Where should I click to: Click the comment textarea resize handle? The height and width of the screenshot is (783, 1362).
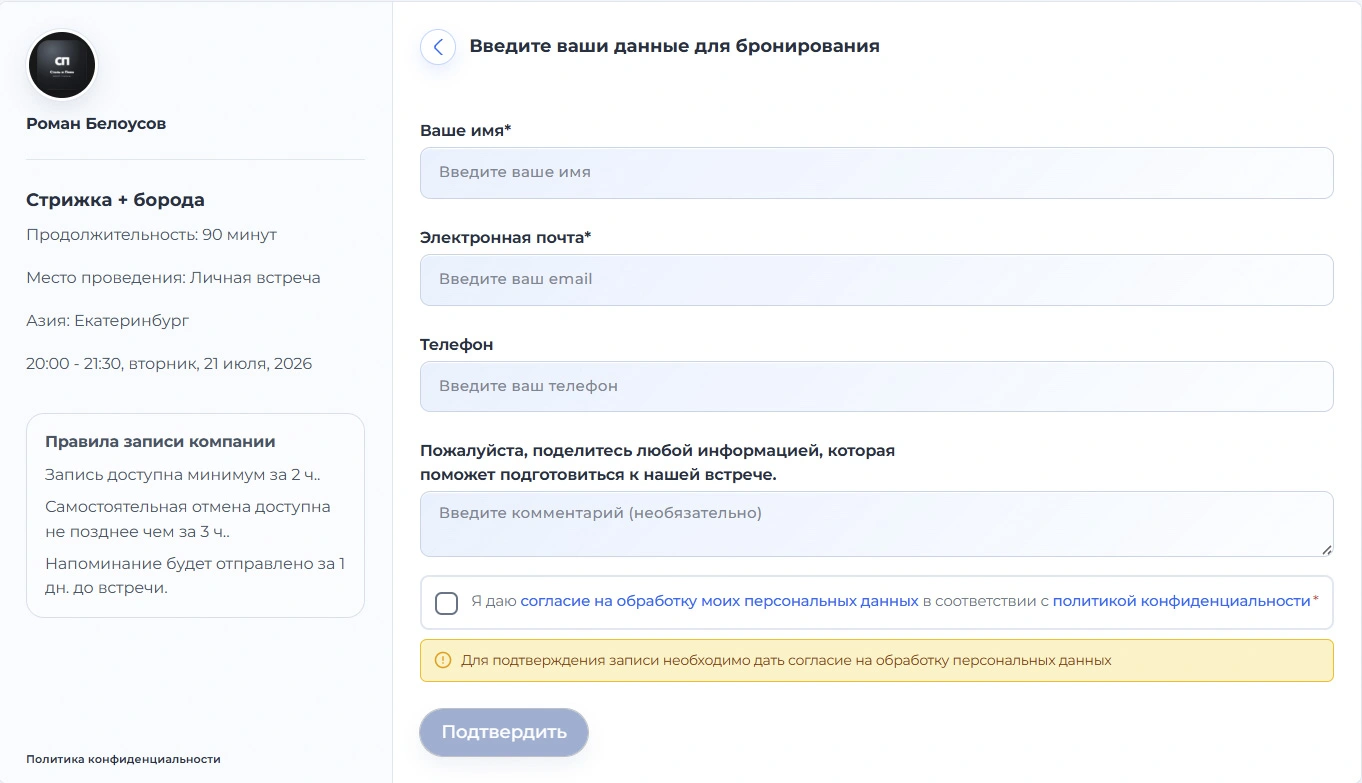click(x=1326, y=549)
